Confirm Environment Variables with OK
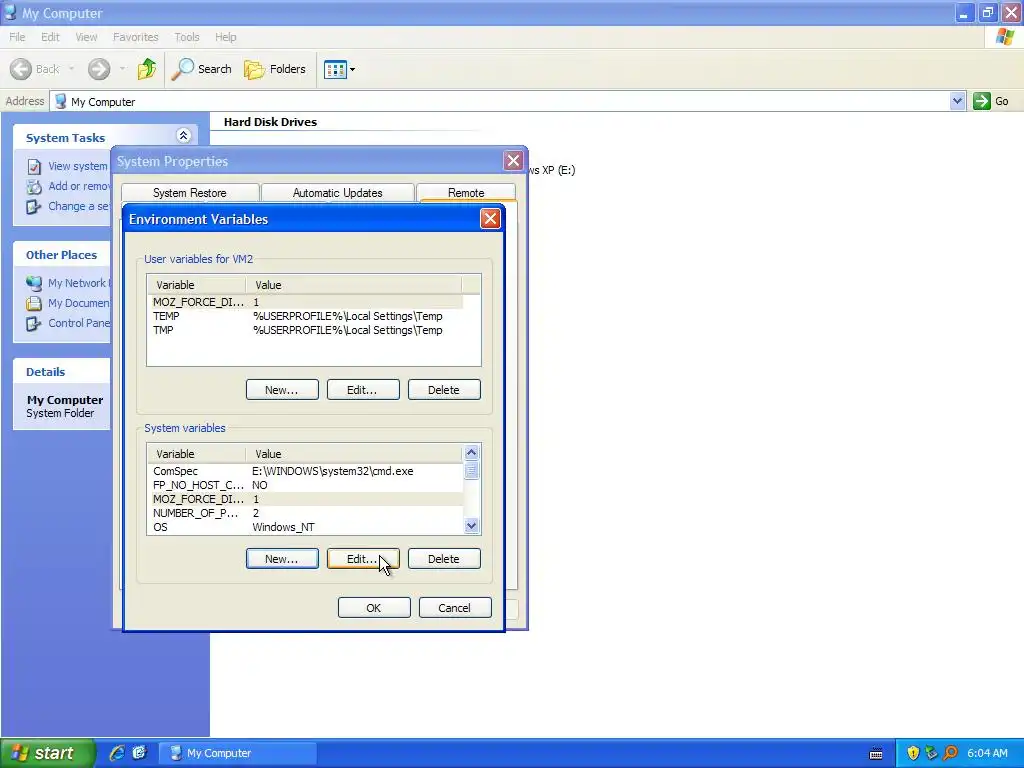The width and height of the screenshot is (1024, 768). coord(374,608)
